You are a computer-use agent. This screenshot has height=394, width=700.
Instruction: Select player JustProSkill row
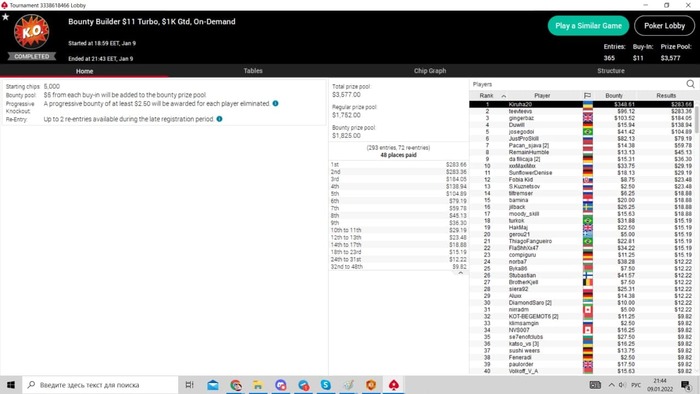point(582,138)
